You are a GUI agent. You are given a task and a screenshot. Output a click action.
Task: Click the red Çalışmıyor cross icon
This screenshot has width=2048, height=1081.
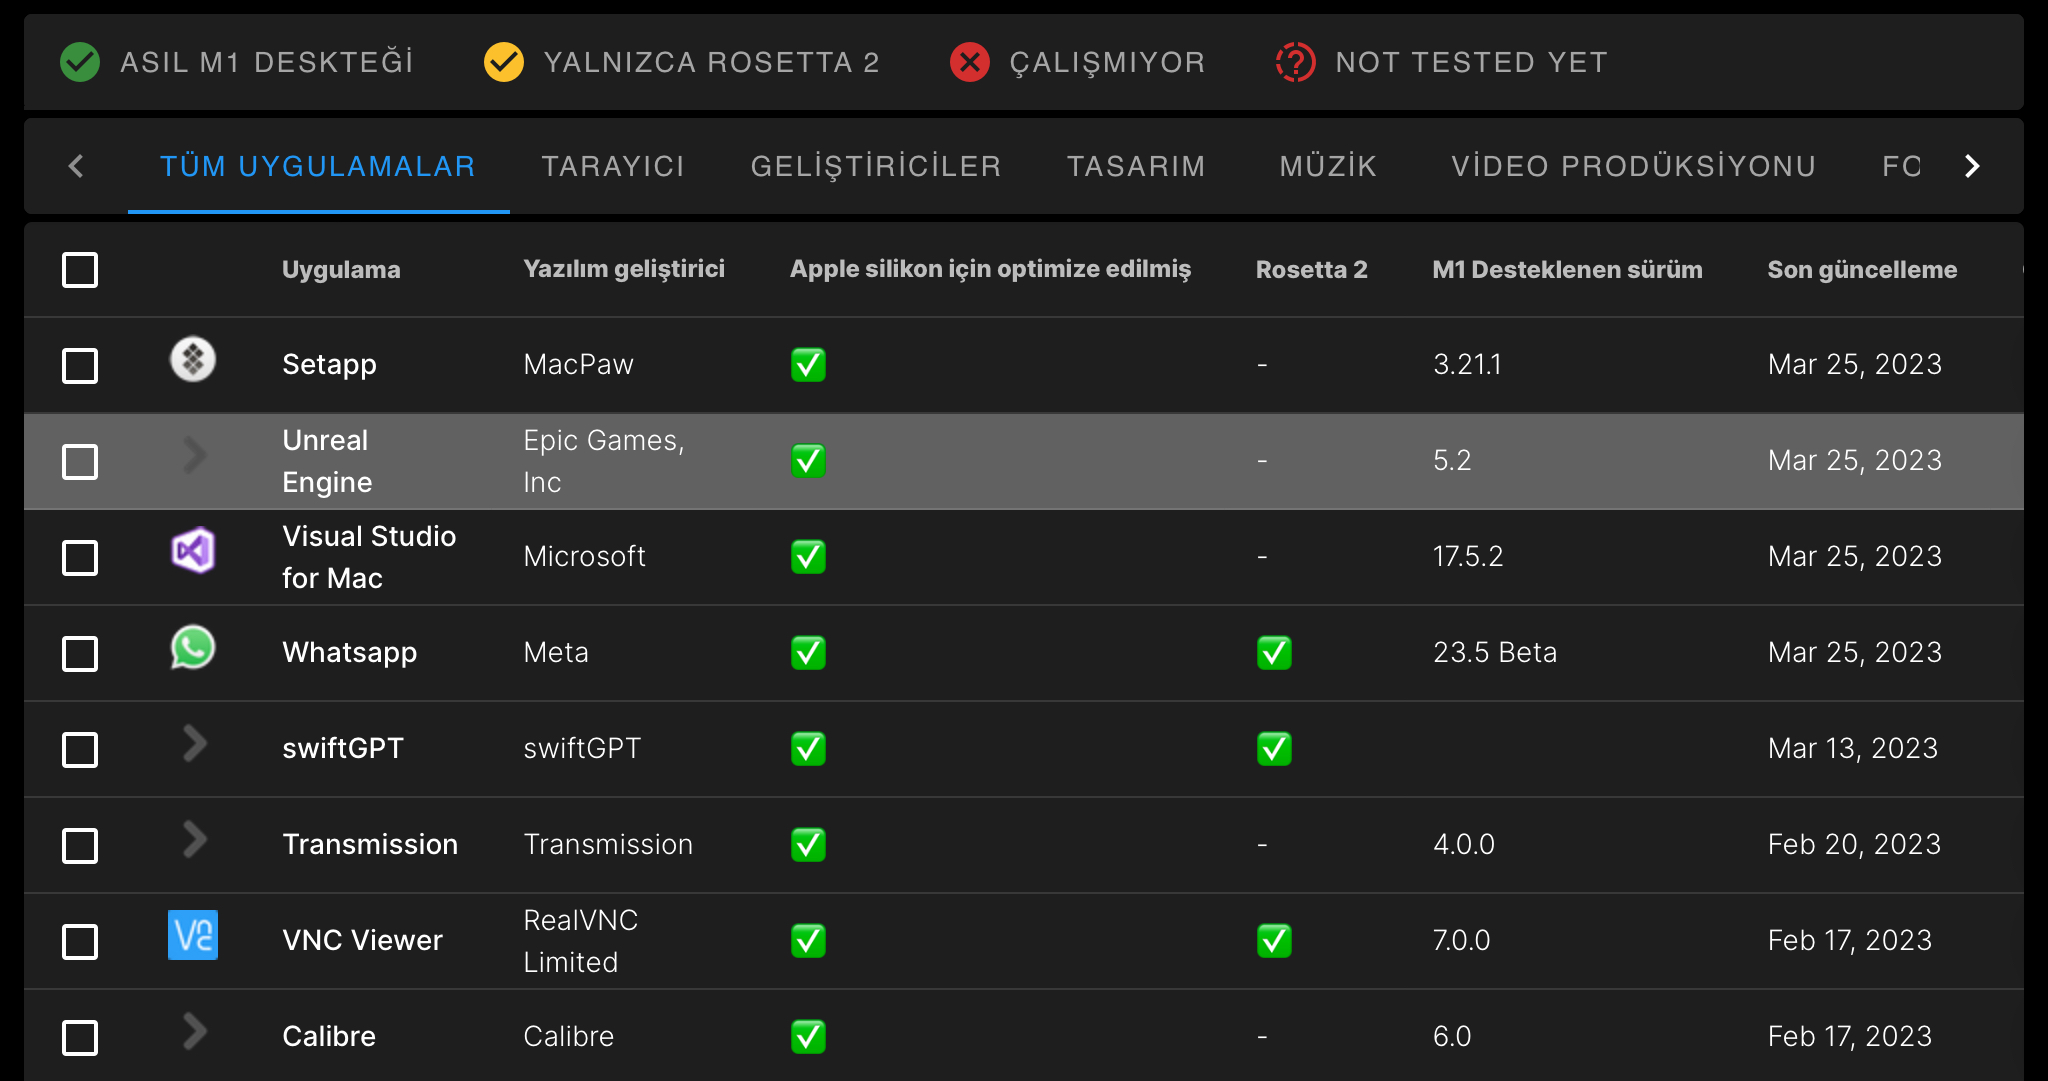(x=970, y=62)
